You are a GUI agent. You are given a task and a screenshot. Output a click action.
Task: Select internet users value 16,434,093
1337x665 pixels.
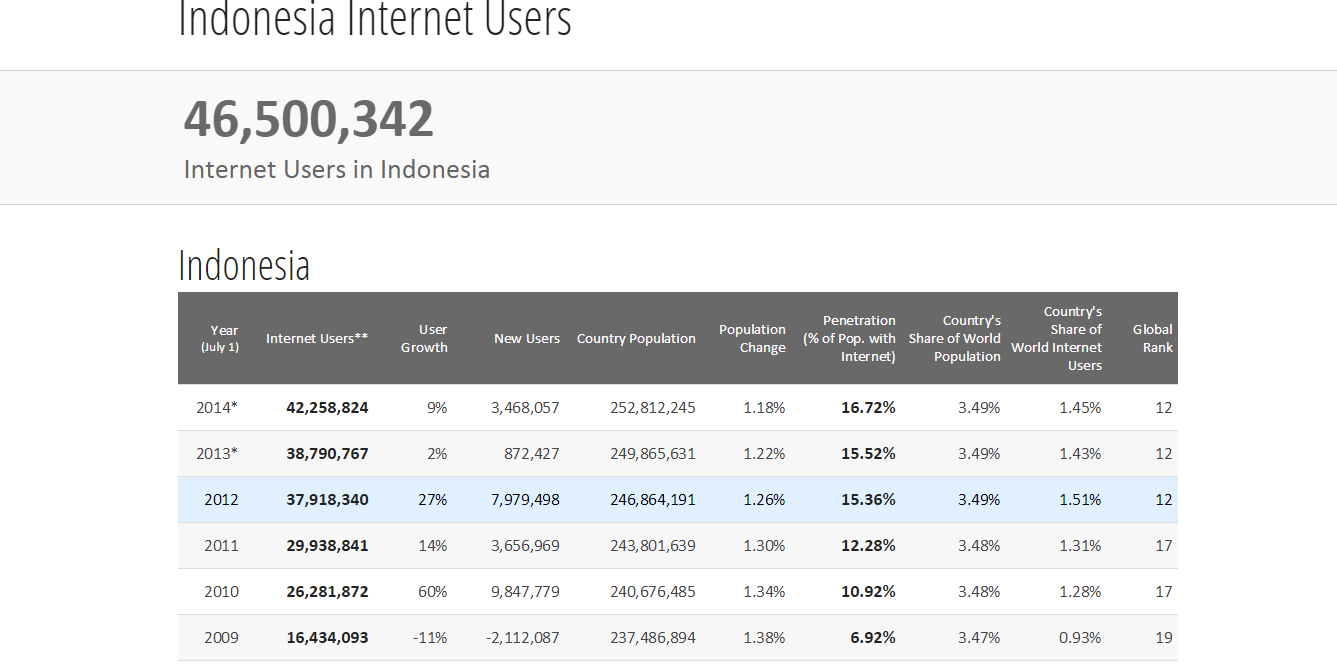point(327,637)
